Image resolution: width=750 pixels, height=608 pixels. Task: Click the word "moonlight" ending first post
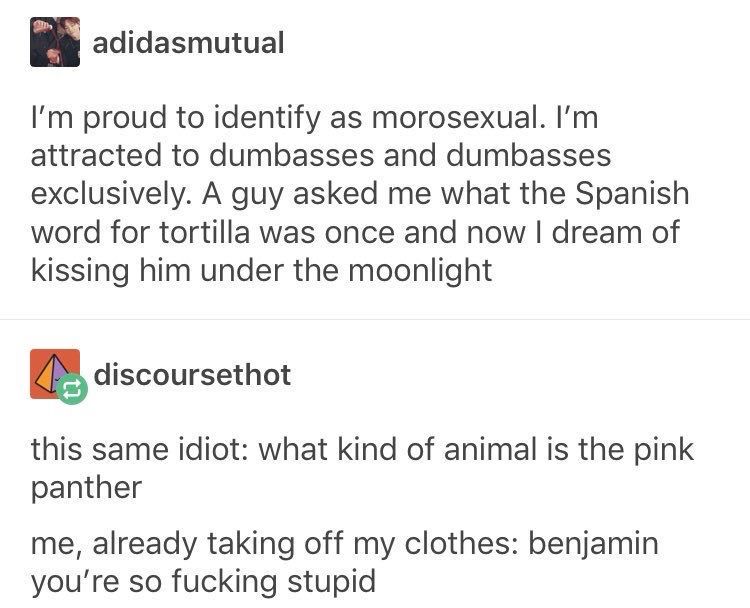(420, 271)
